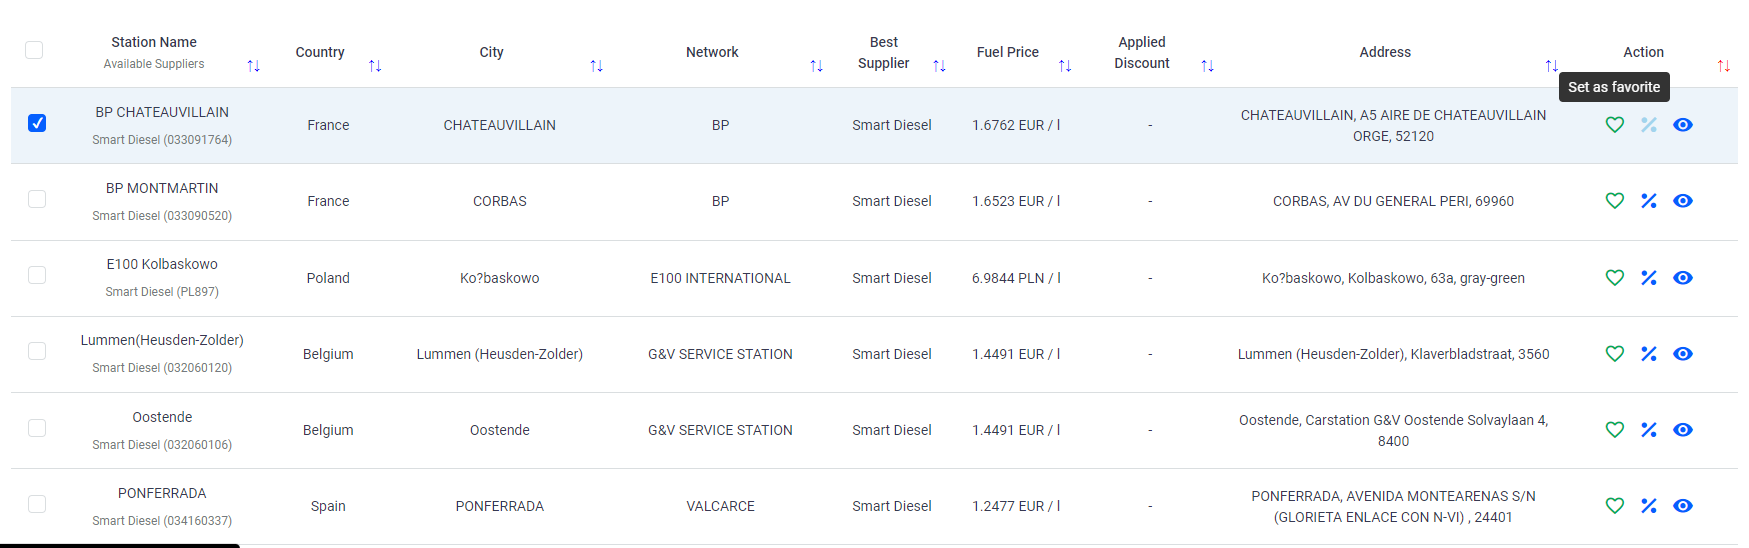1749x548 pixels.
Task: View PONFERRADA station details eye icon
Action: (1683, 506)
